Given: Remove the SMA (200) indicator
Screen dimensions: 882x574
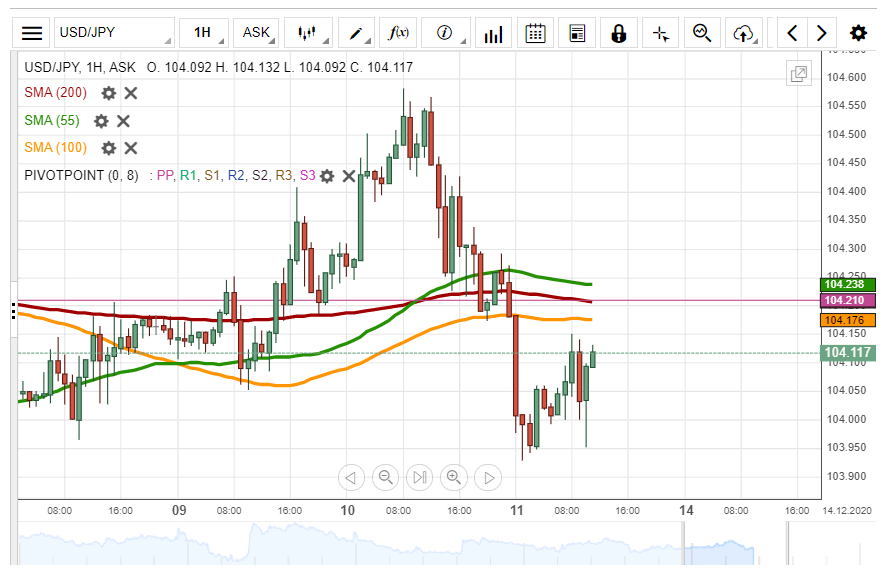Looking at the screenshot, I should click(x=131, y=93).
